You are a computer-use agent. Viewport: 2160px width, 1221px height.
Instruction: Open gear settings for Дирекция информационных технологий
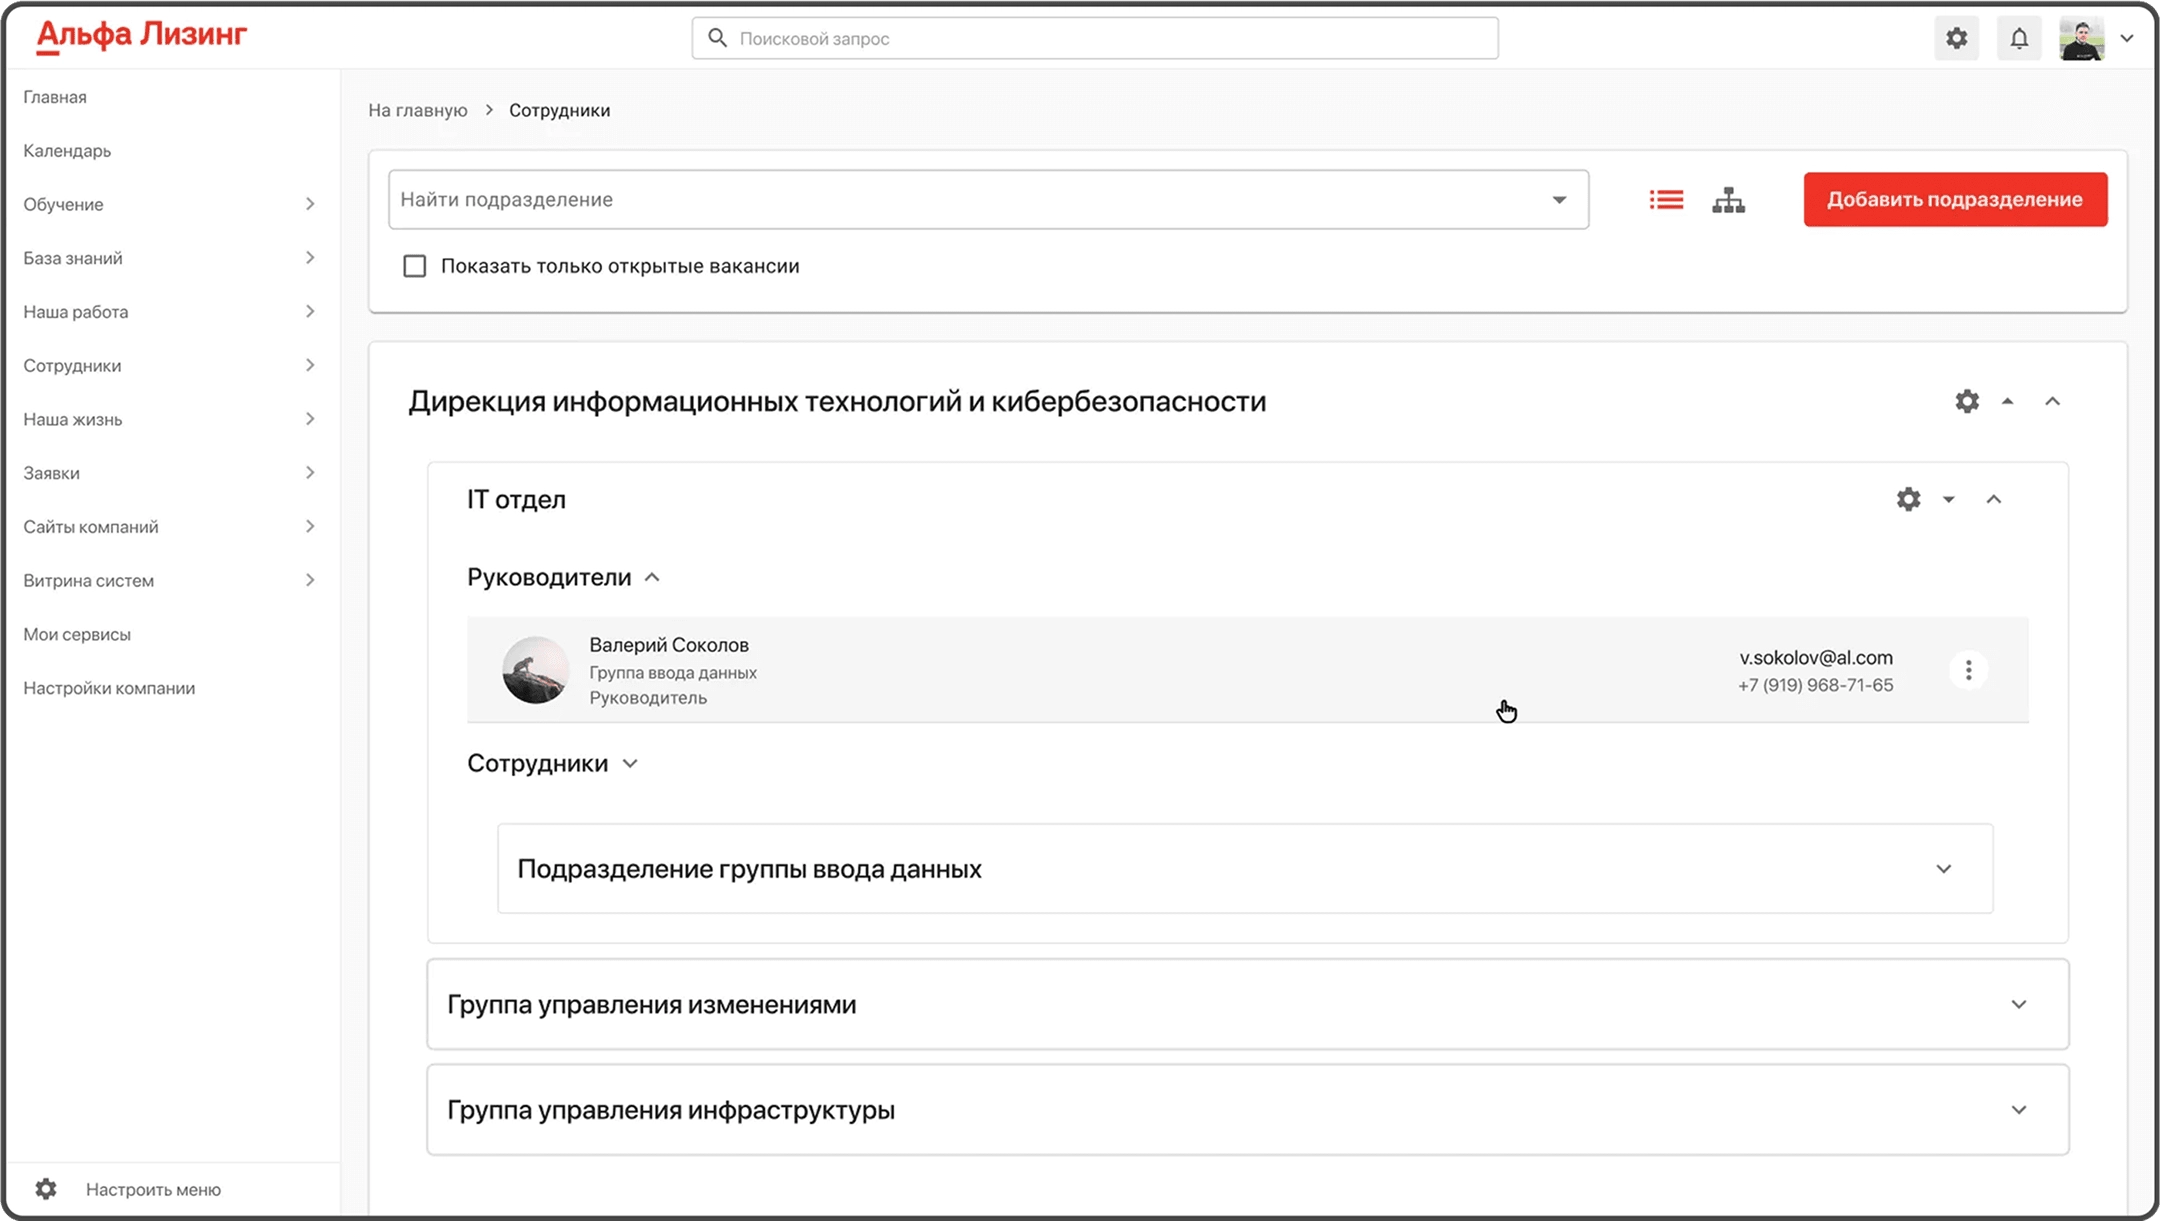click(x=1967, y=401)
